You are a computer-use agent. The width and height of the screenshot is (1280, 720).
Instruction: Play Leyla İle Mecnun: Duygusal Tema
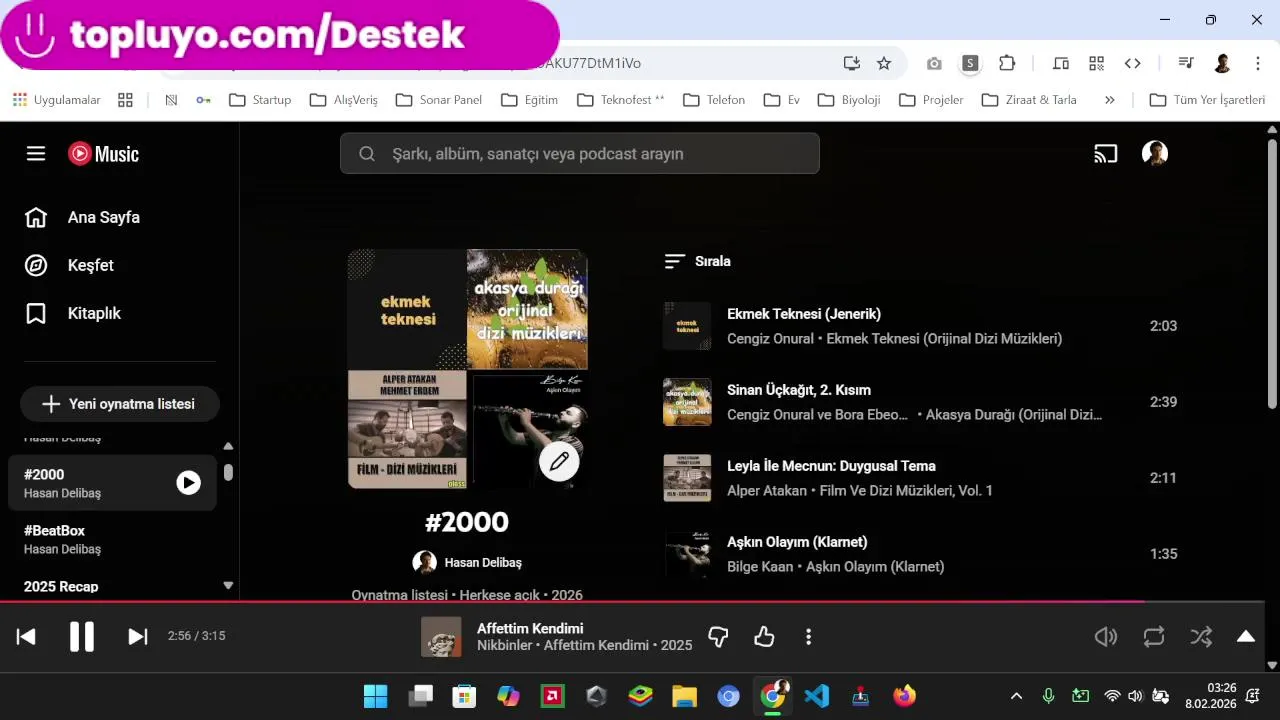tap(831, 466)
